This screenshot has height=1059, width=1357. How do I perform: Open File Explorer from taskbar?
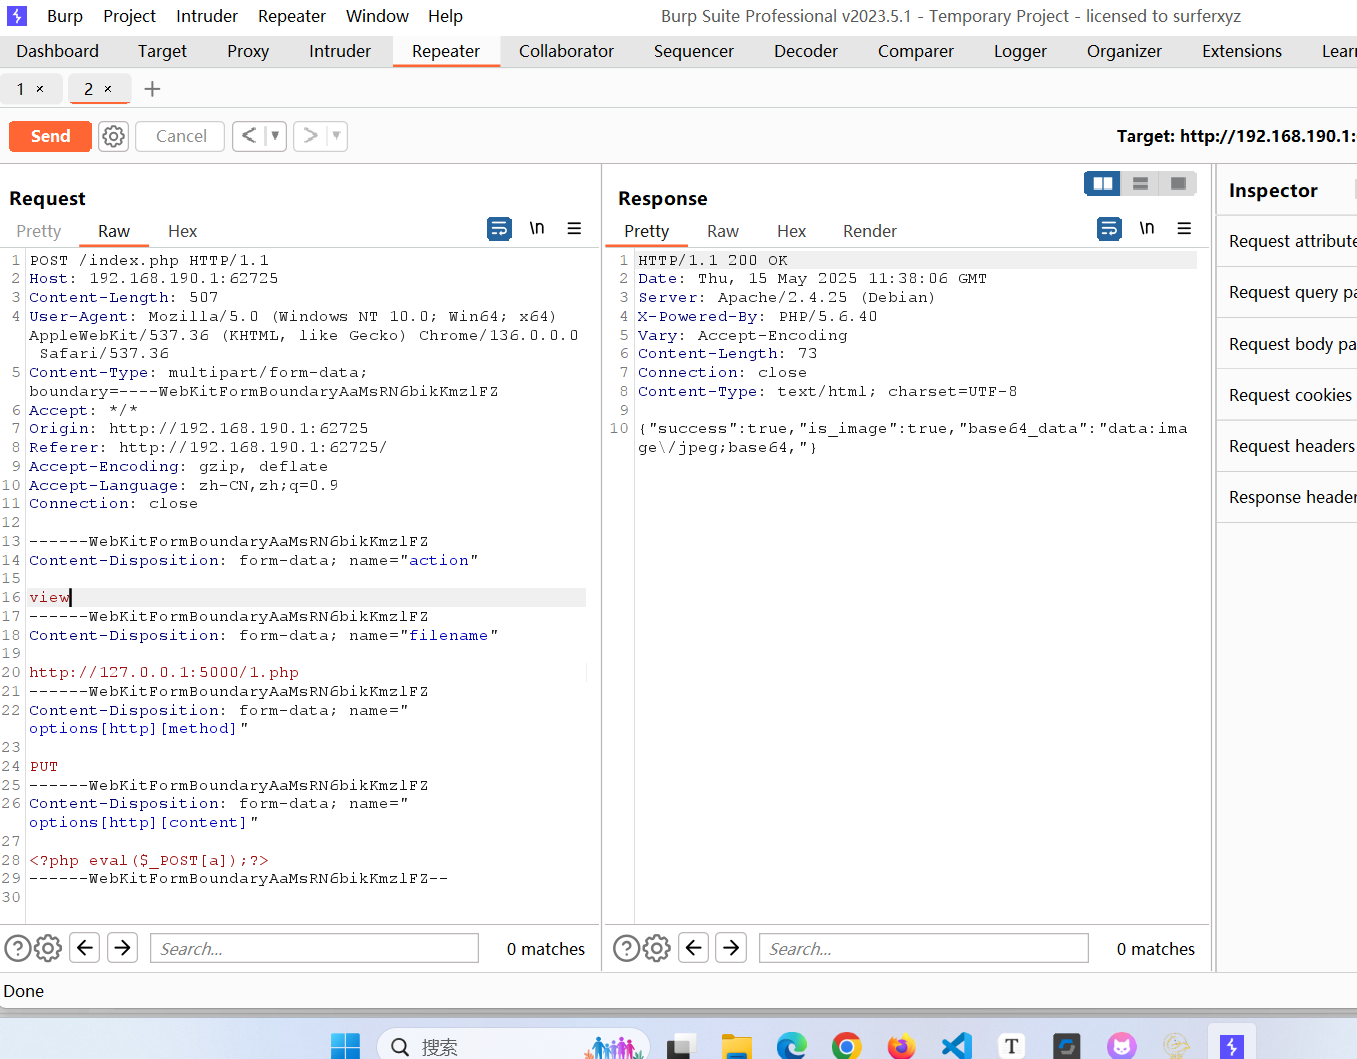737,1046
